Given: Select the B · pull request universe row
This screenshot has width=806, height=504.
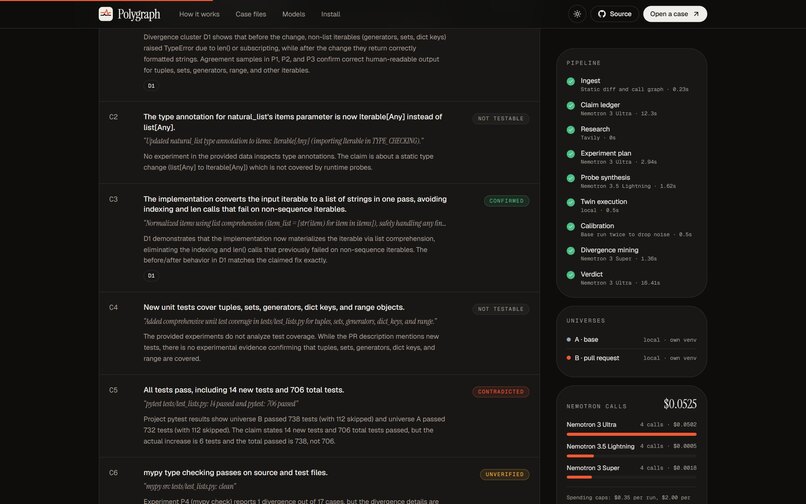Looking at the screenshot, I should point(631,358).
